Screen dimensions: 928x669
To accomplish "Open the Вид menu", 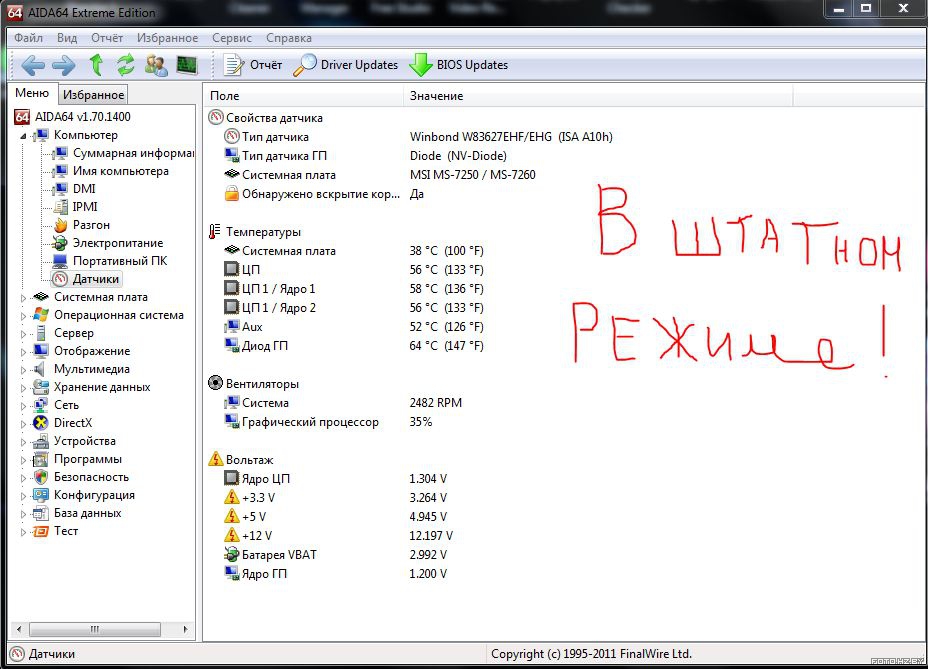I will [67, 38].
